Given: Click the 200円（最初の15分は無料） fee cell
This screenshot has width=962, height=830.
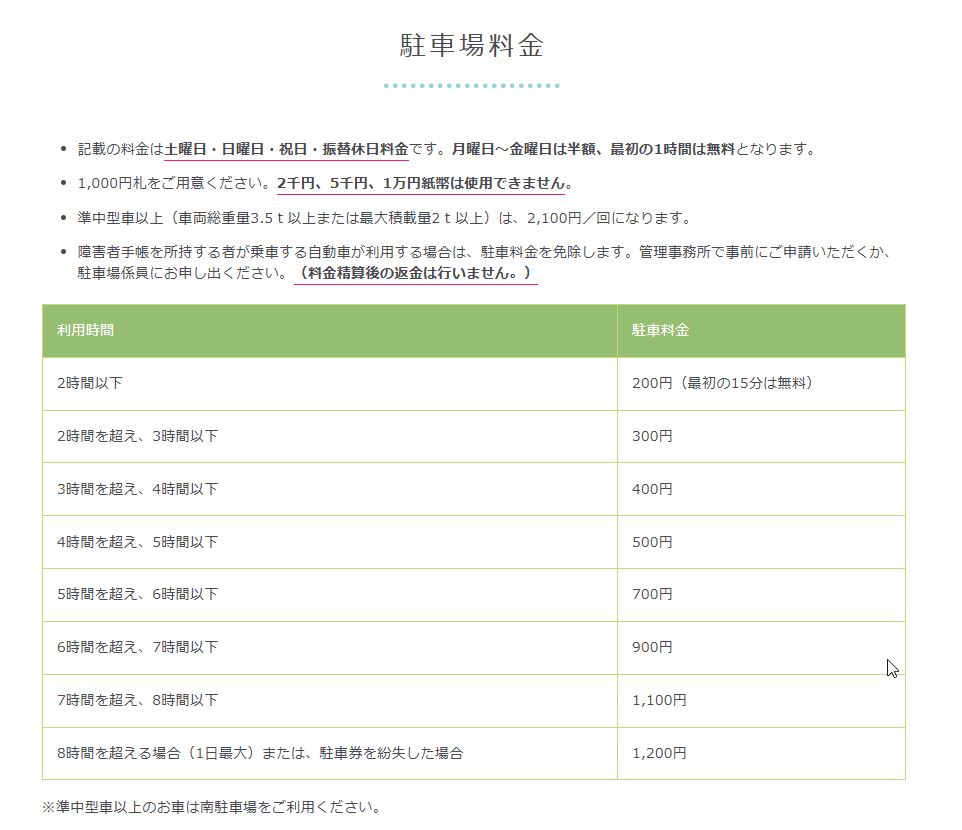Looking at the screenshot, I should [722, 383].
